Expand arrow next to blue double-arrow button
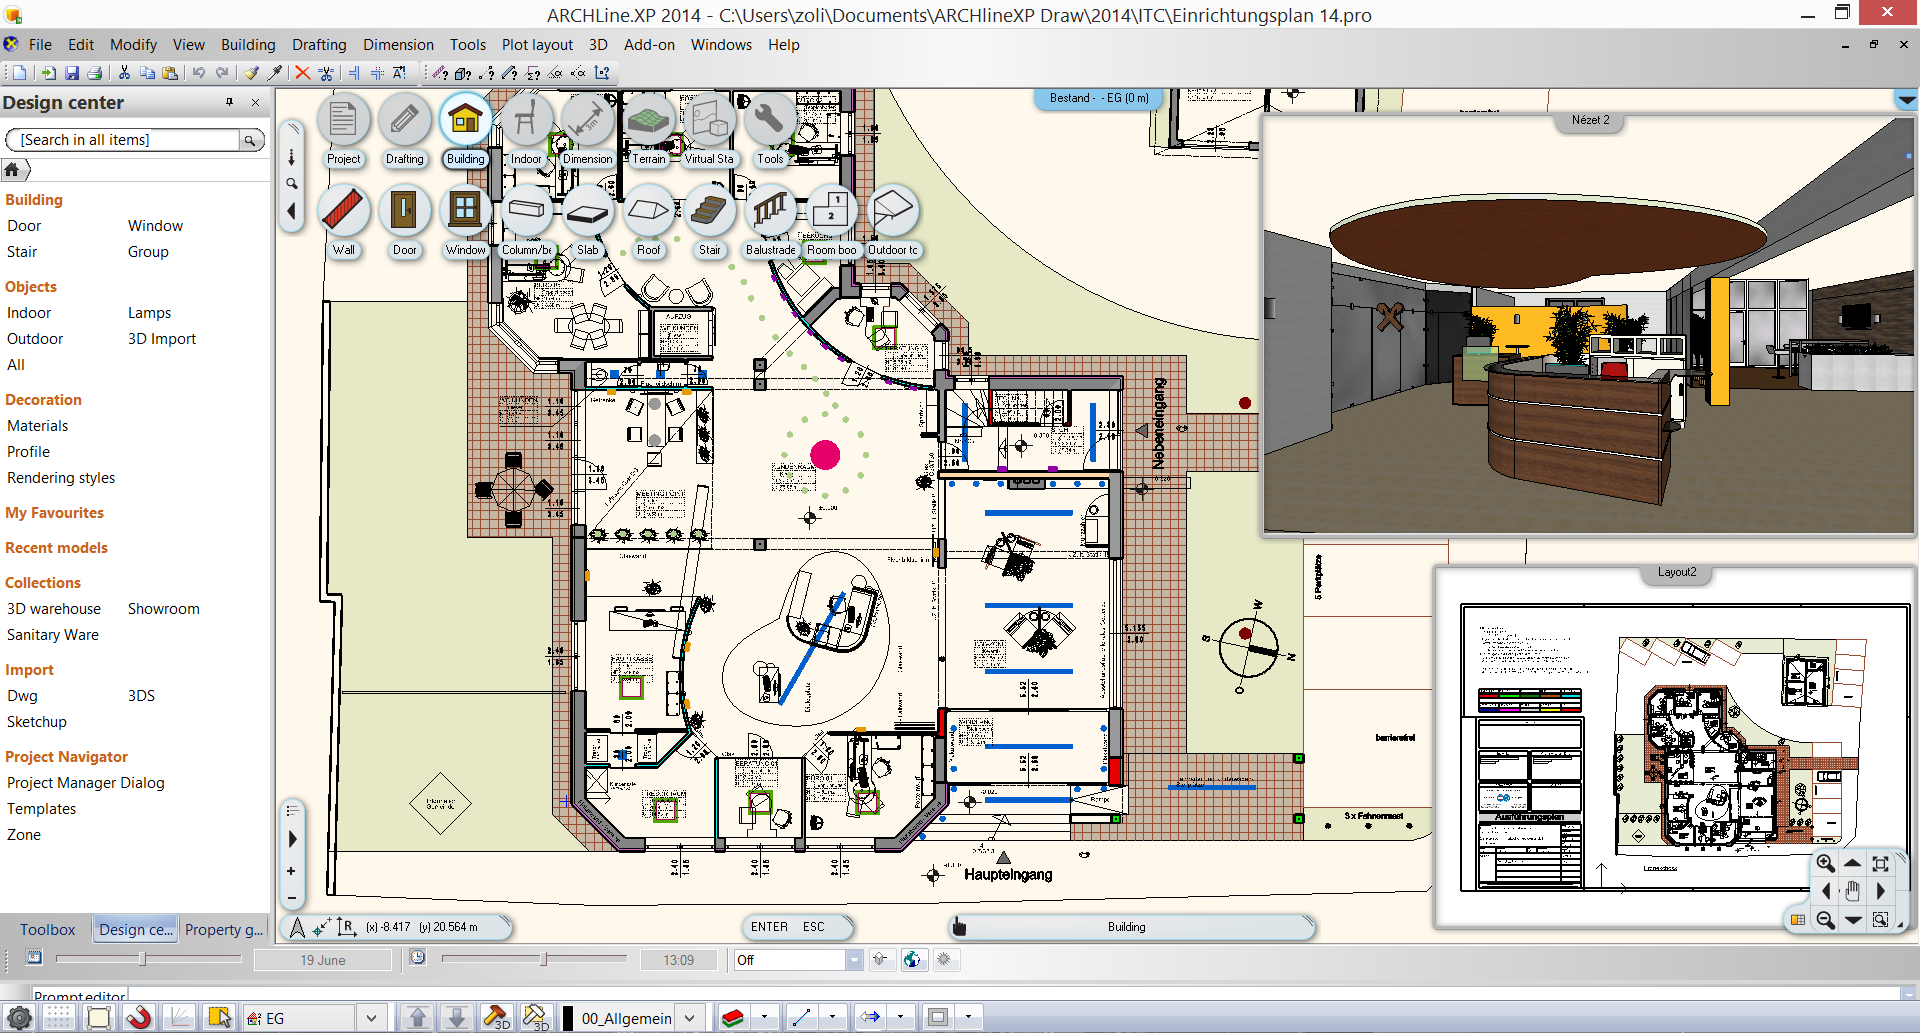The height and width of the screenshot is (1033, 1920). (900, 1017)
